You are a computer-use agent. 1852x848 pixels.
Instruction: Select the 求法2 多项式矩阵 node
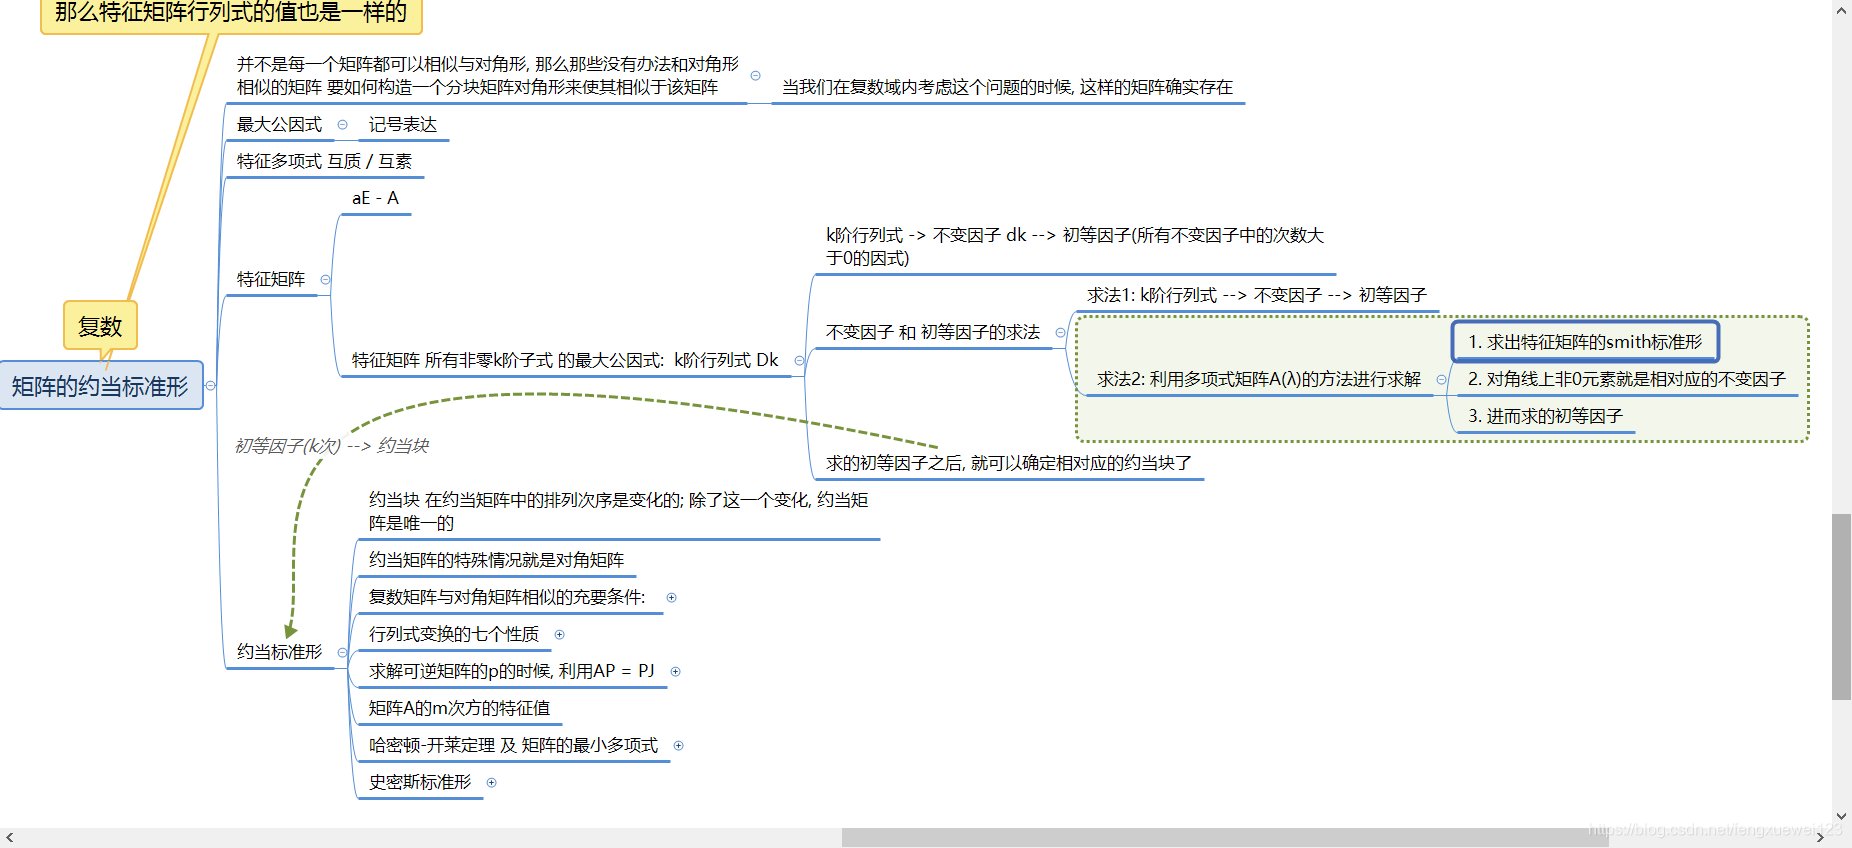(1259, 380)
